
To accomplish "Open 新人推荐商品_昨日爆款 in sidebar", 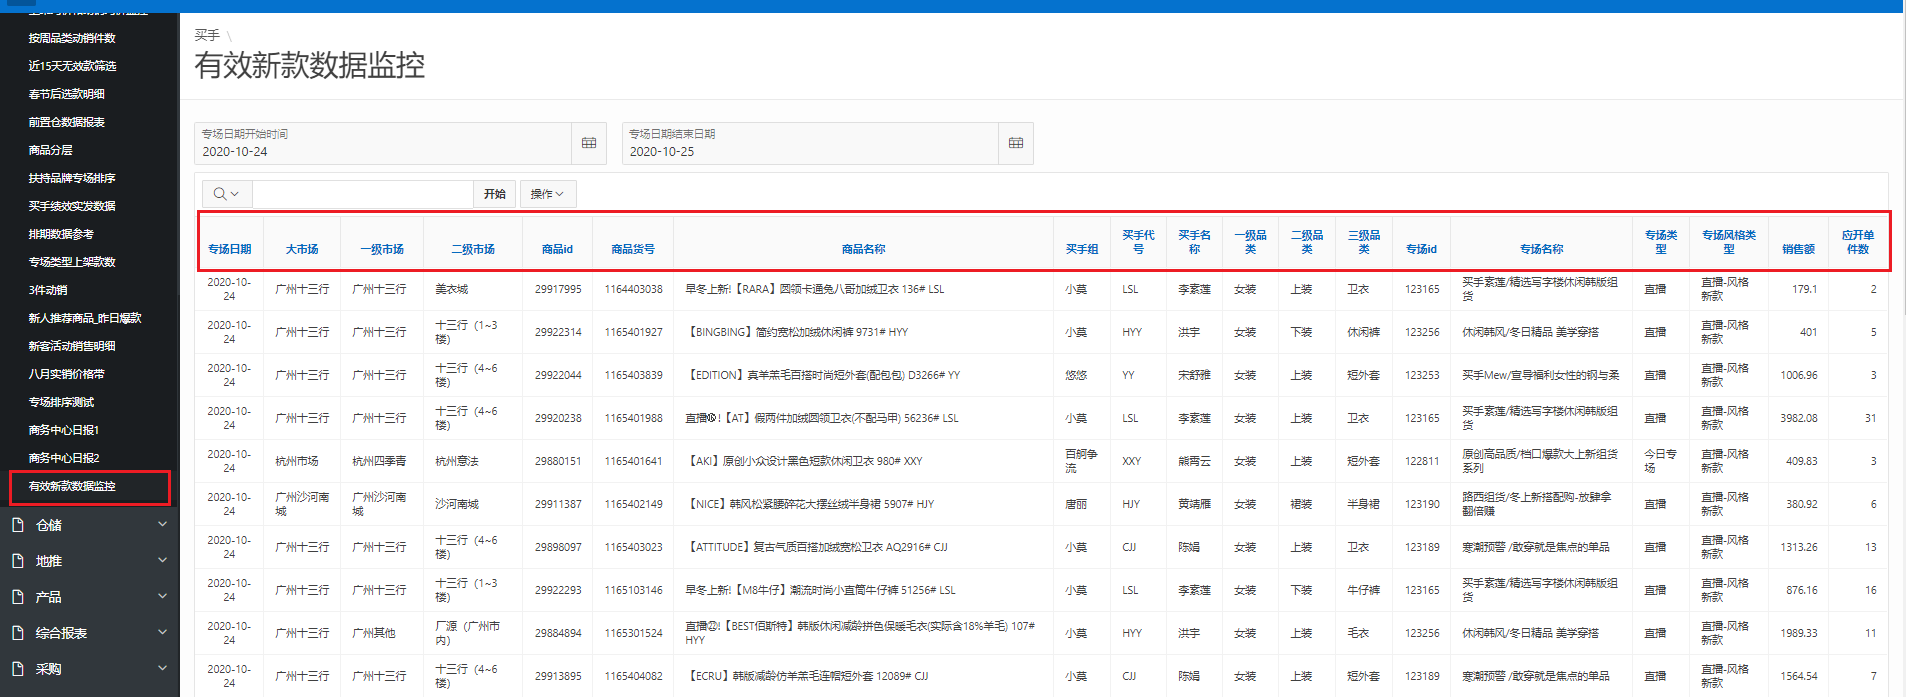I will click(85, 318).
